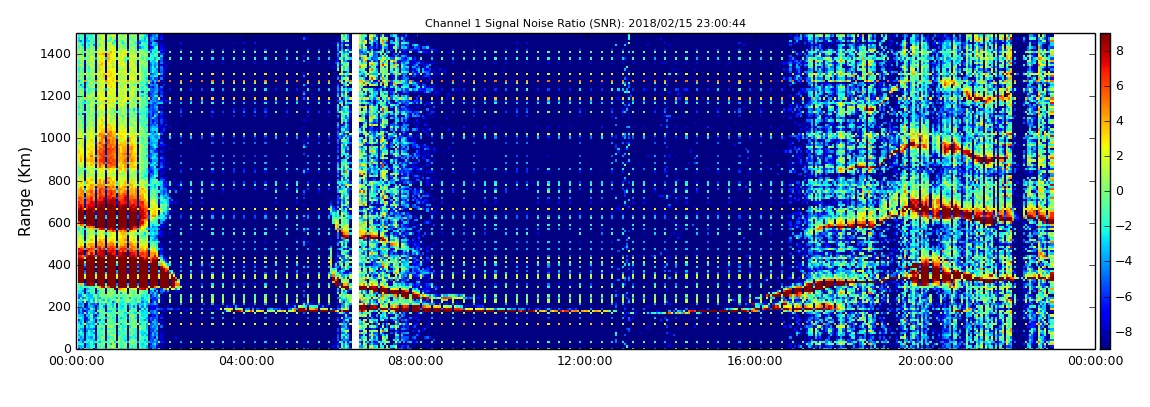Viewport: 1150px width, 407px height.
Task: Click the 1200 tick label on range axis
Action: pos(57,96)
